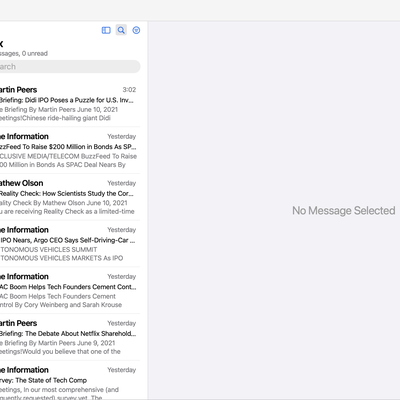Click the 3:02 timestamp
This screenshot has height=400, width=400.
pyautogui.click(x=129, y=90)
